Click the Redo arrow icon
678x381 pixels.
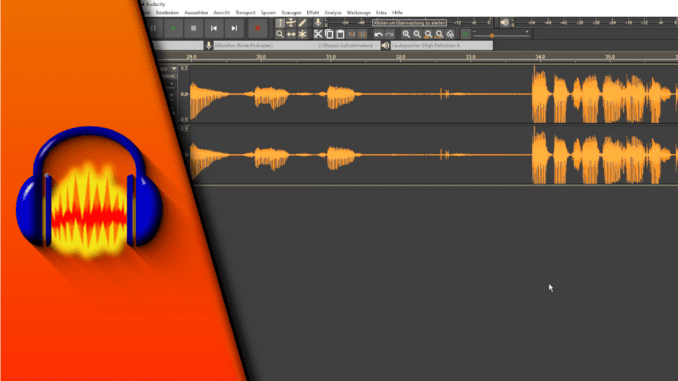click(390, 34)
